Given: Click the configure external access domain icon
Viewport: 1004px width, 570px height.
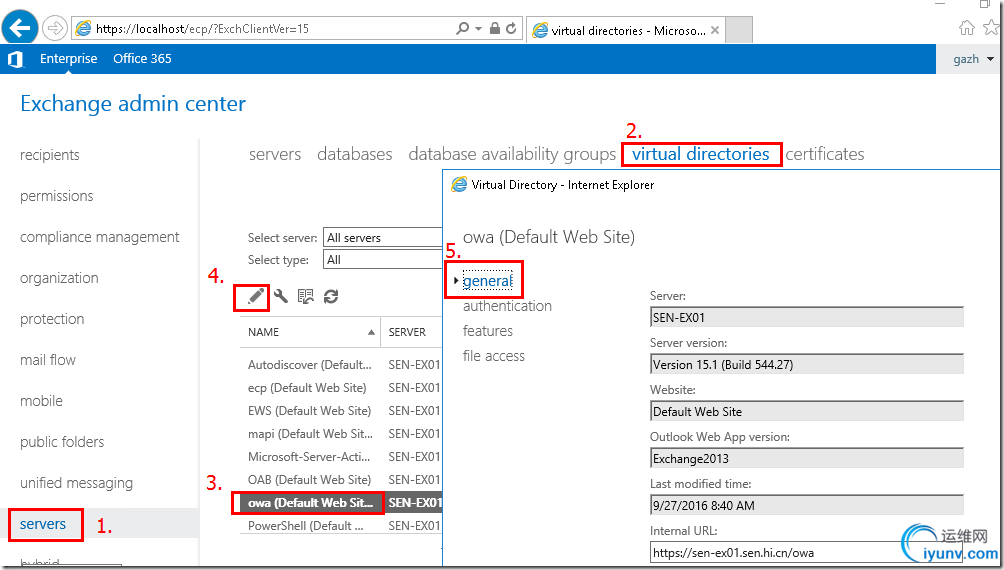Looking at the screenshot, I should (305, 296).
